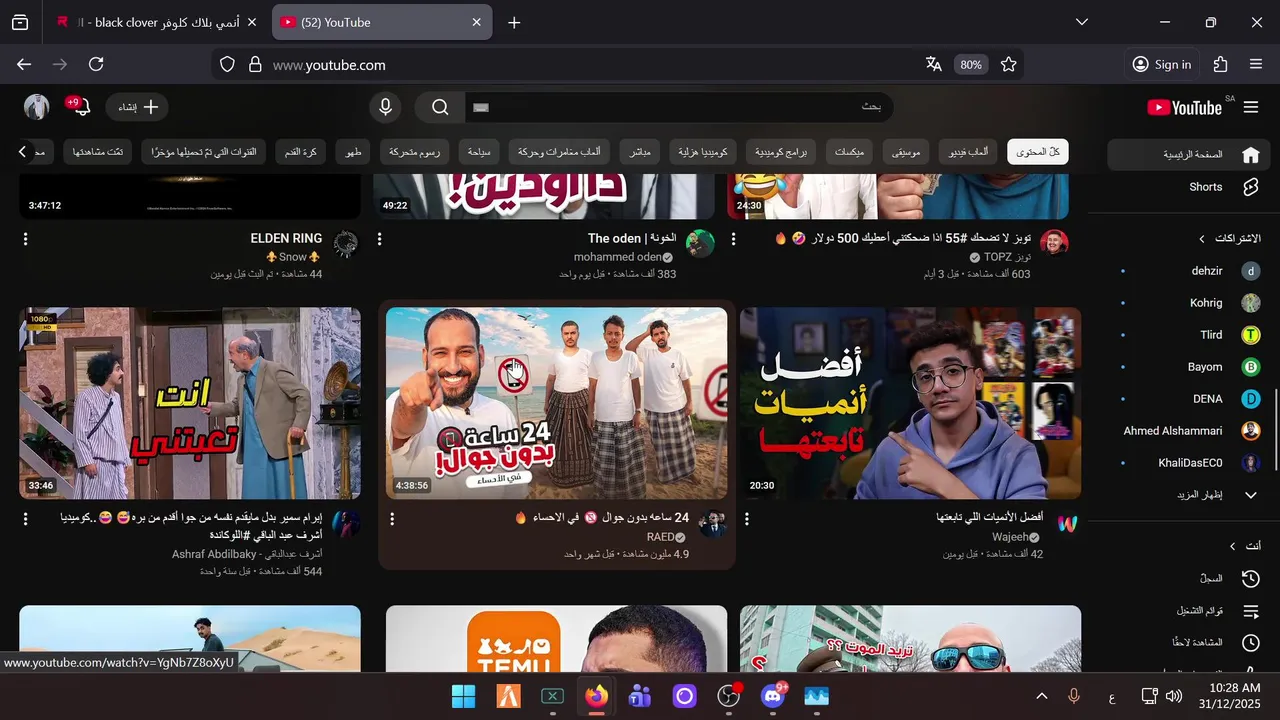Open options menu for The oden video
Image resolution: width=1280 pixels, height=720 pixels.
click(379, 239)
